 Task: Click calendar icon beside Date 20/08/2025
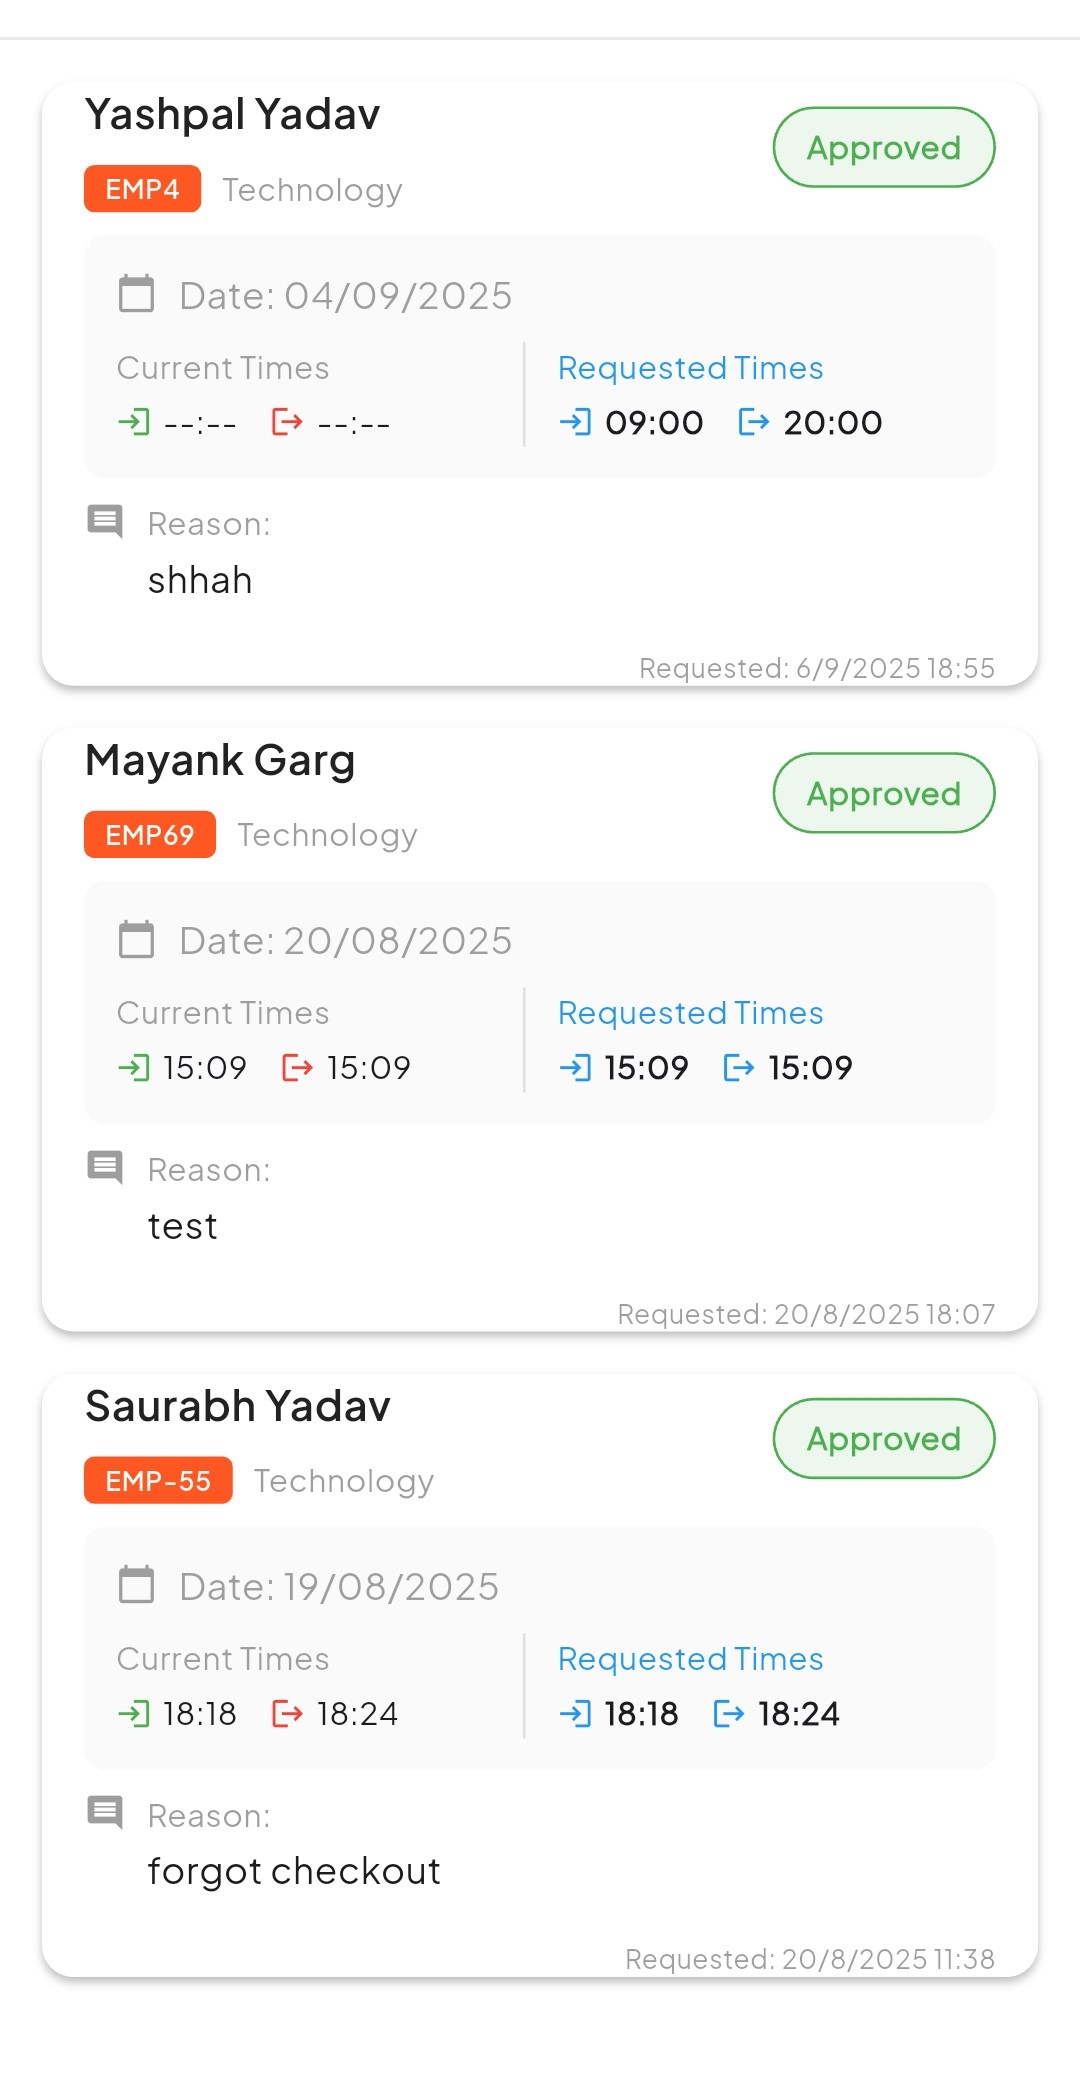[x=137, y=940]
